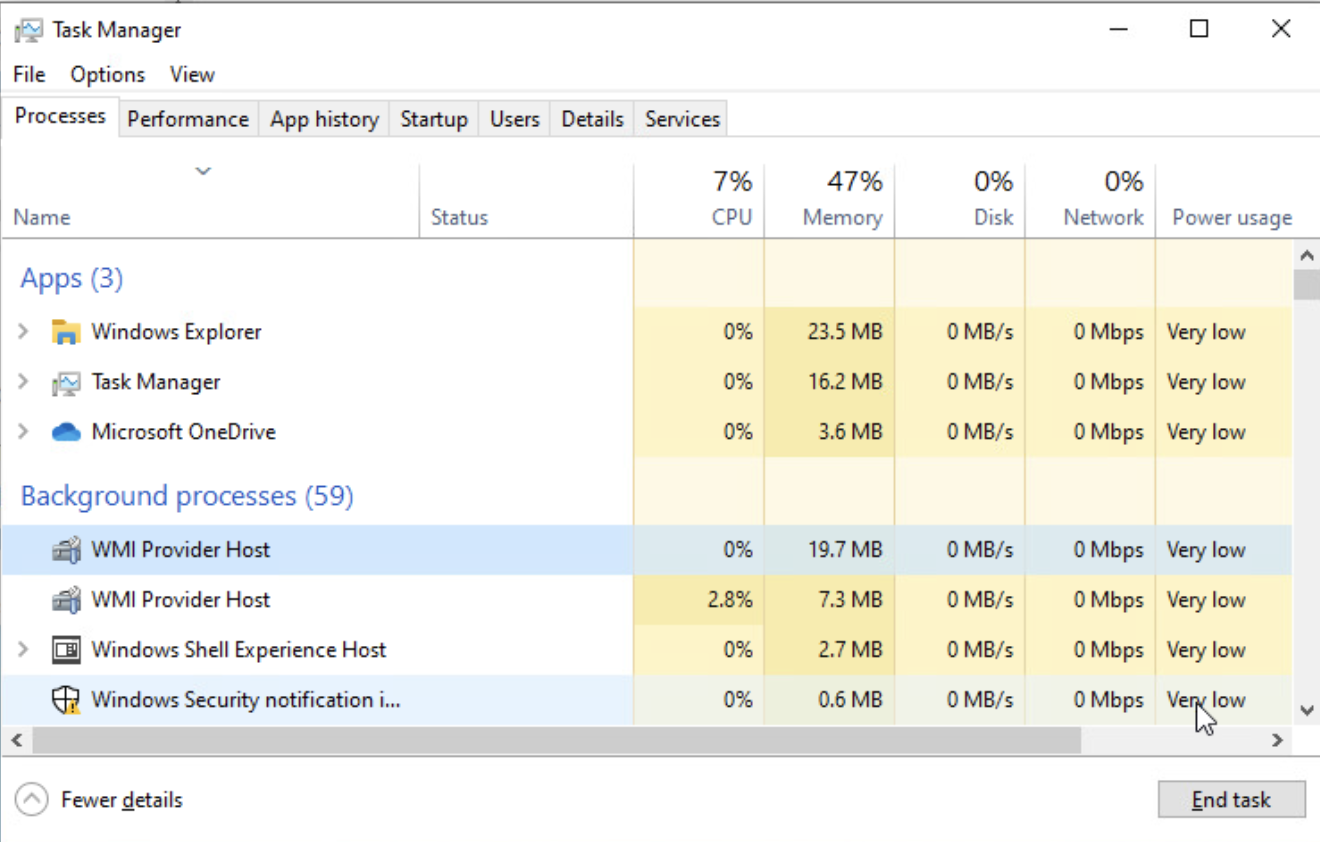Screen dimensions: 1320x842
Task: Click the End task button
Action: [1232, 800]
